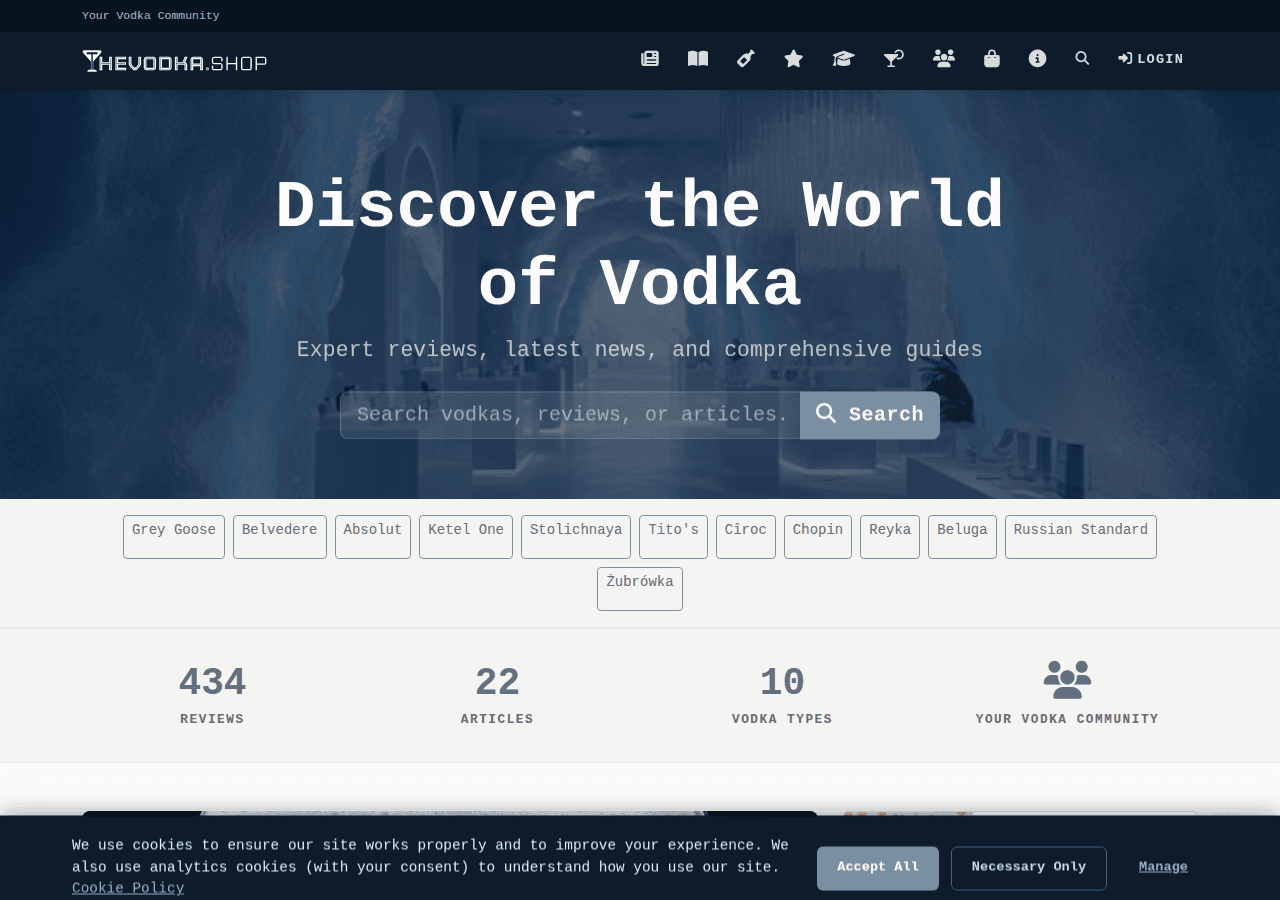Open the info circle icon
This screenshot has height=900, width=1280.
1038,59
